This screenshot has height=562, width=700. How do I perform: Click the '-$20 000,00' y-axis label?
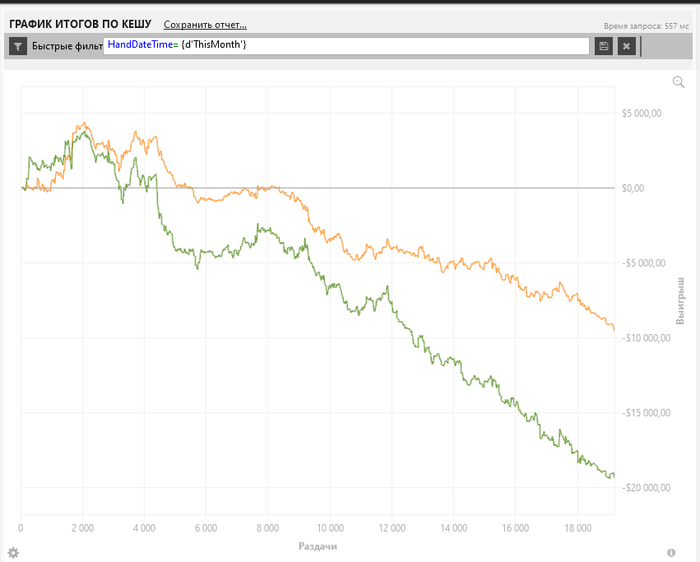click(646, 488)
